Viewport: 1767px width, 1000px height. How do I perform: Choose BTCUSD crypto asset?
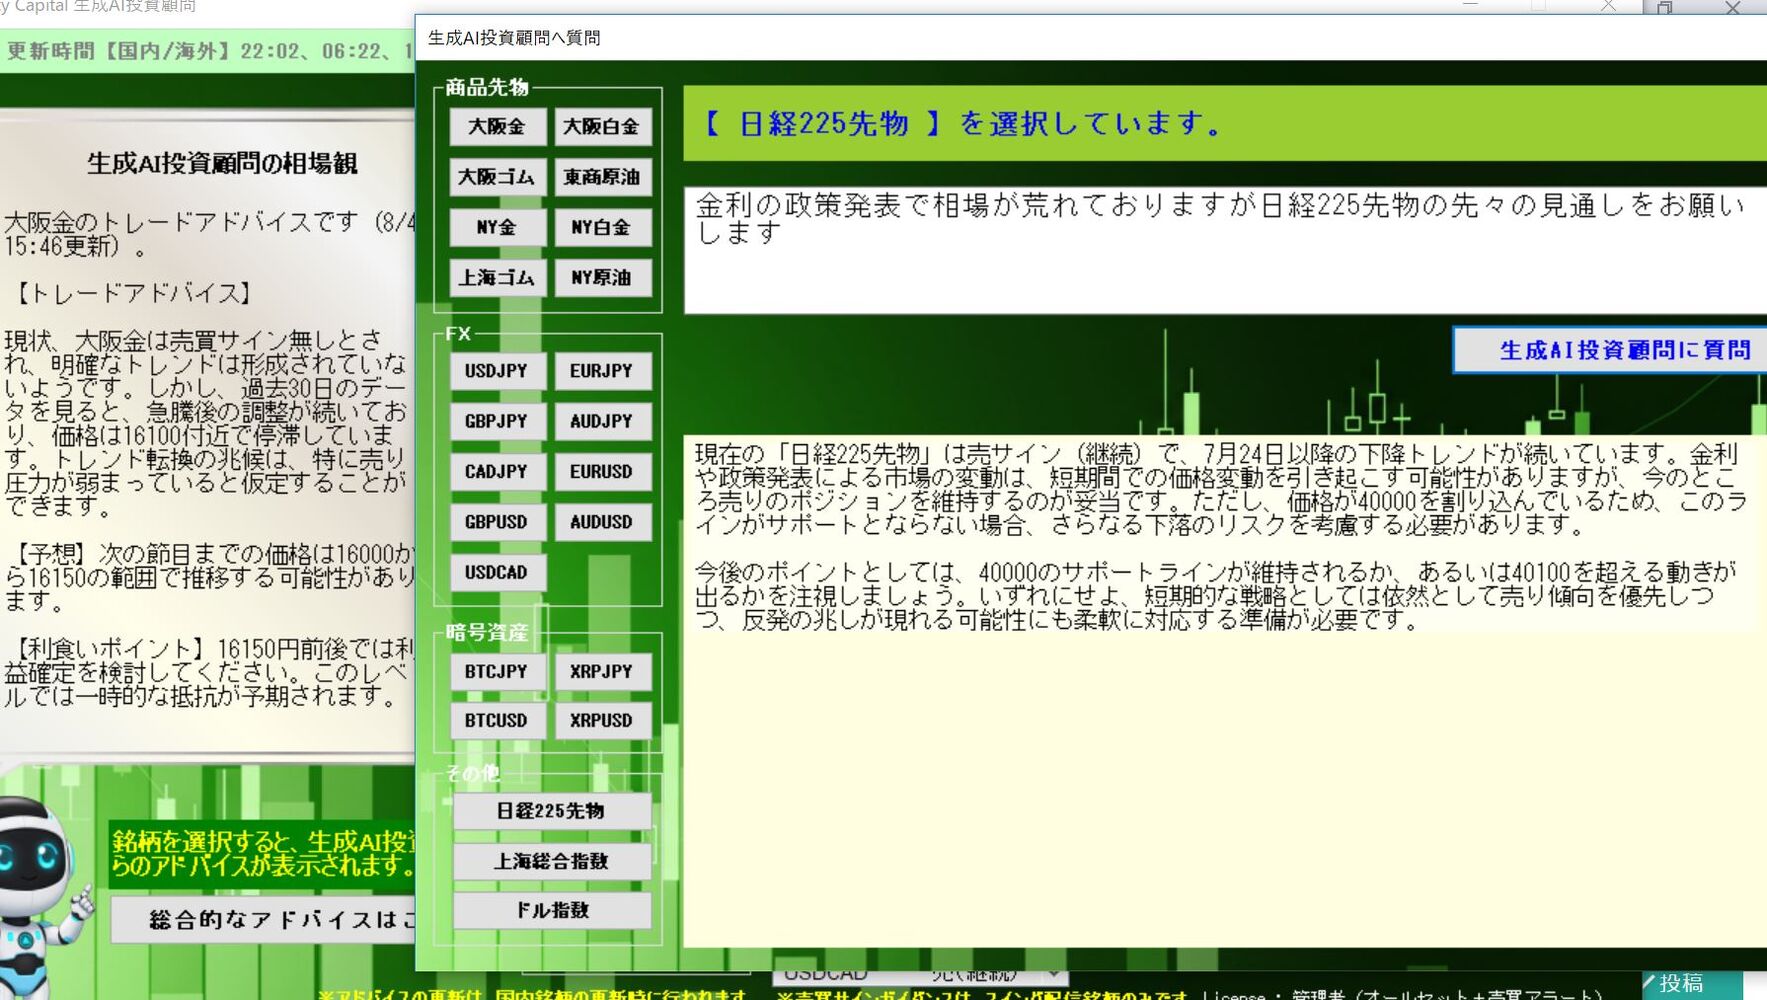[x=497, y=720]
